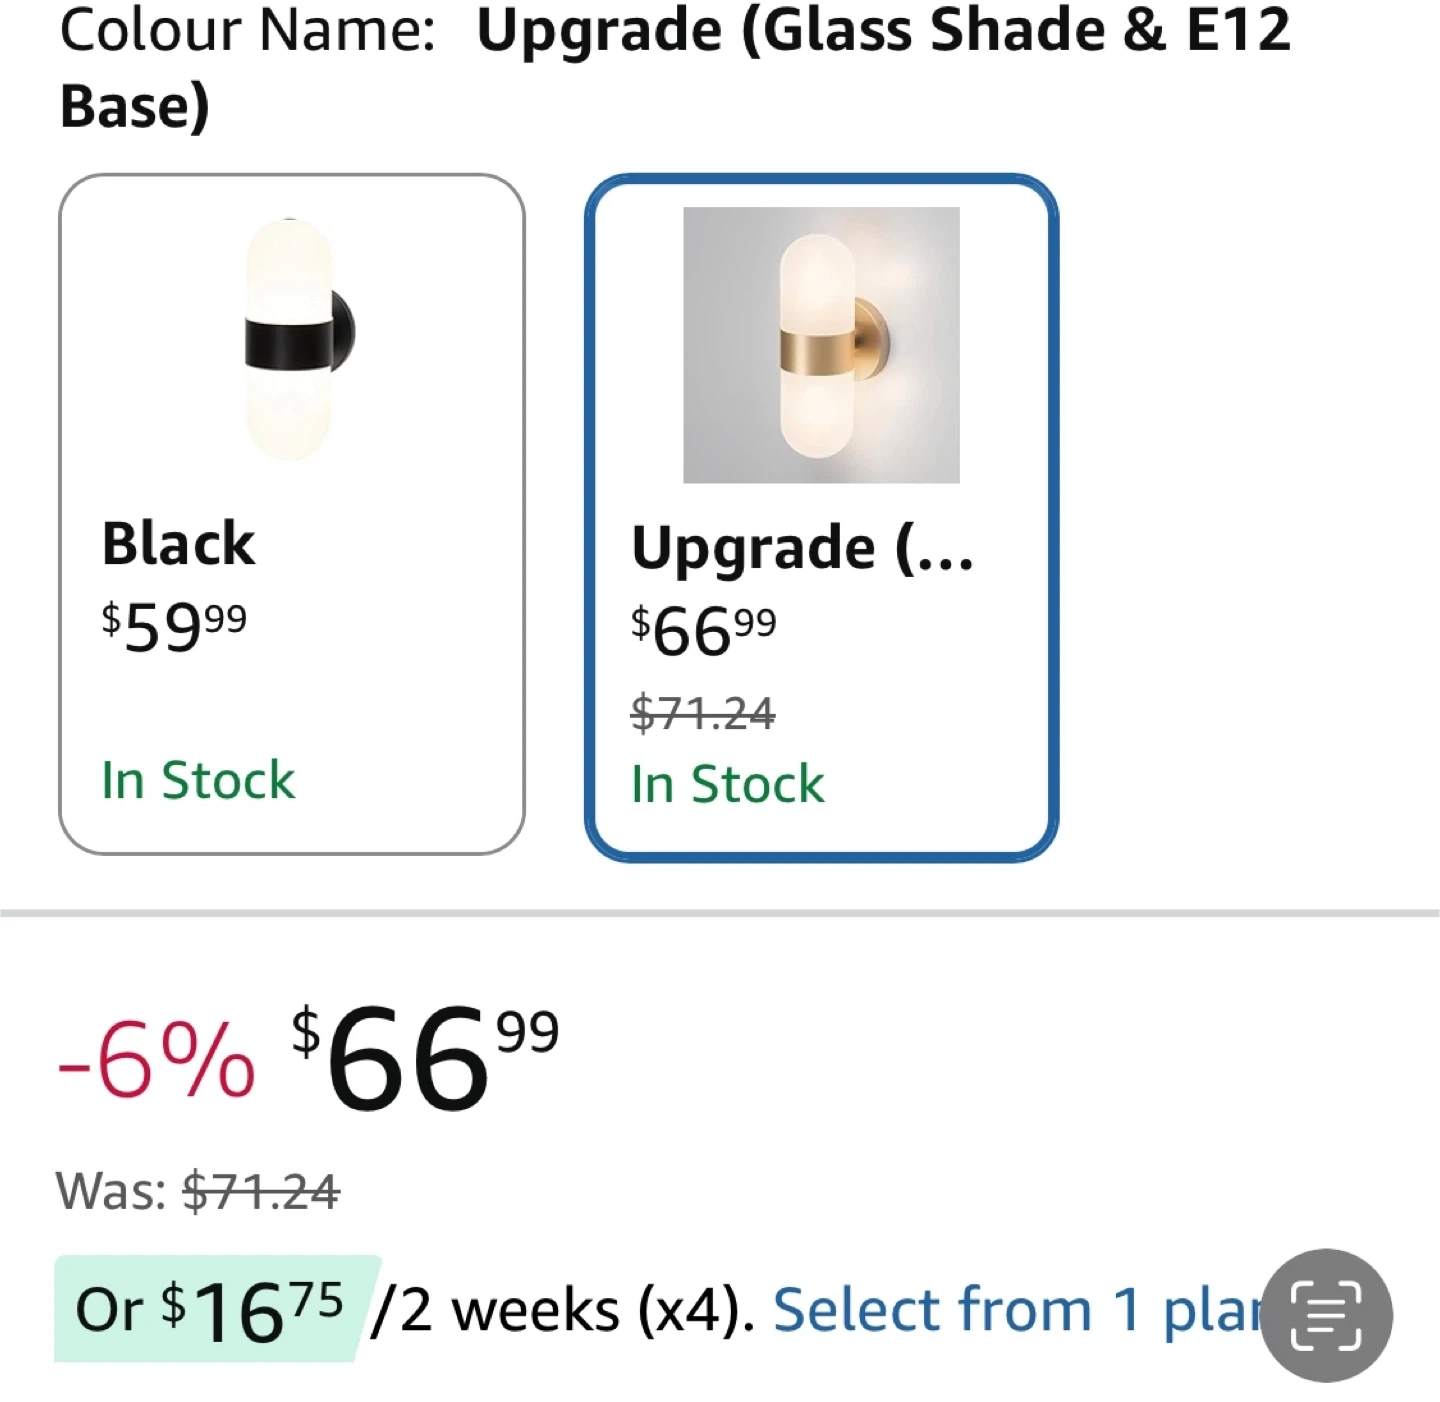
Task: Tap the "/2 weeks (x4)." payment text
Action: (x=562, y=1310)
